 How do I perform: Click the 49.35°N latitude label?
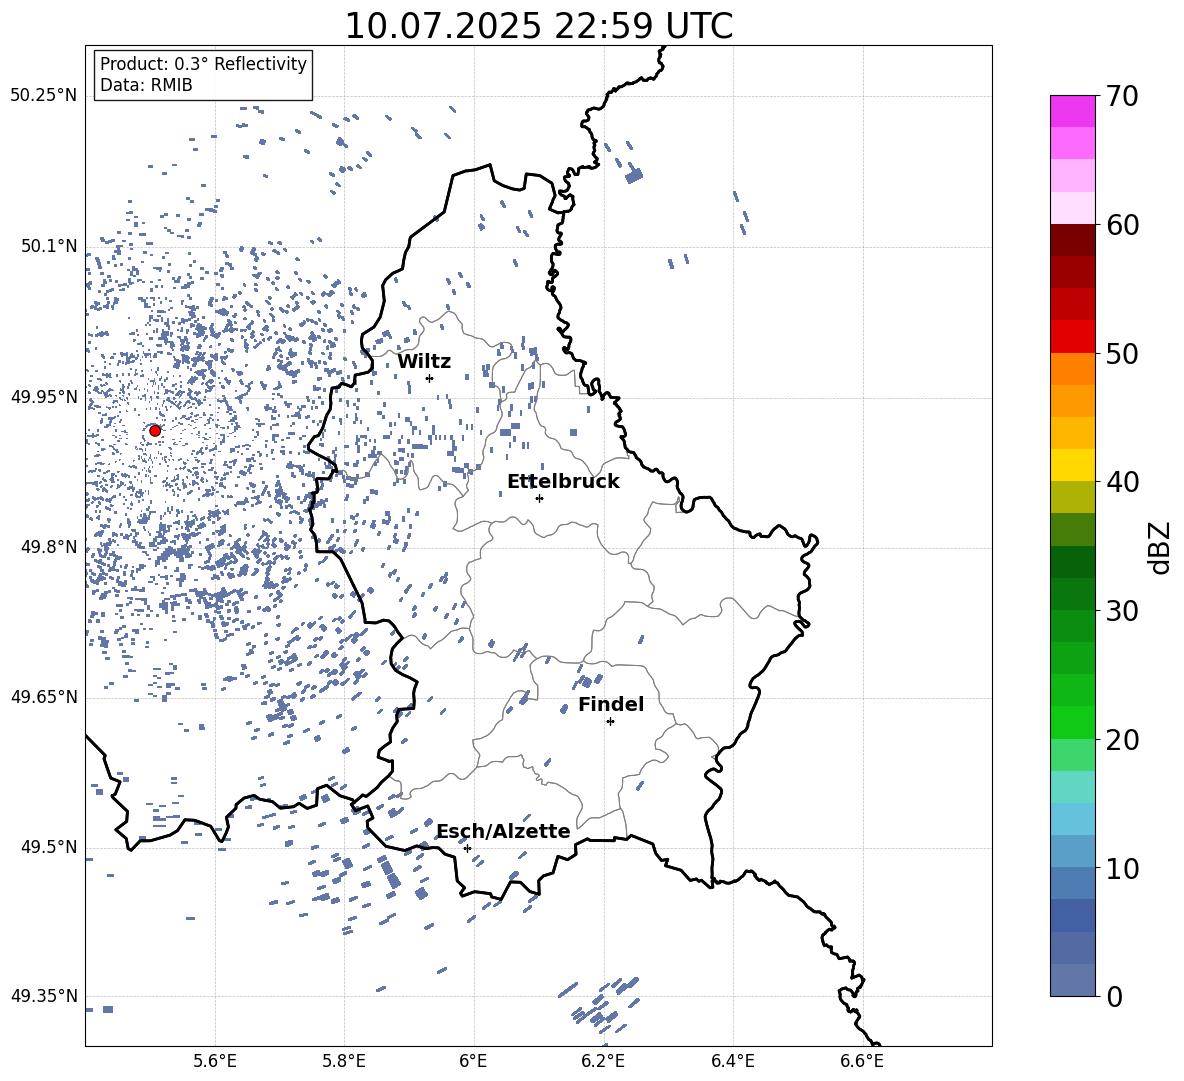pyautogui.click(x=44, y=996)
